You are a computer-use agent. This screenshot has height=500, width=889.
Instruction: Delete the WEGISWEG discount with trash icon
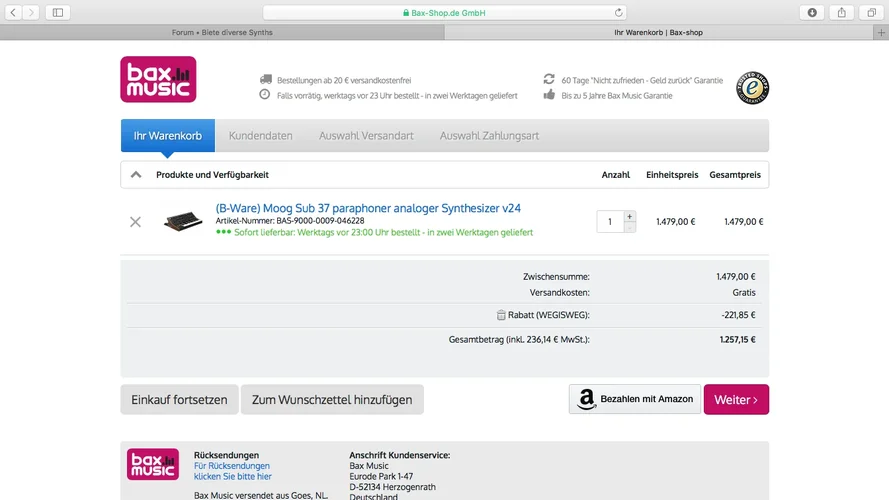[501, 315]
